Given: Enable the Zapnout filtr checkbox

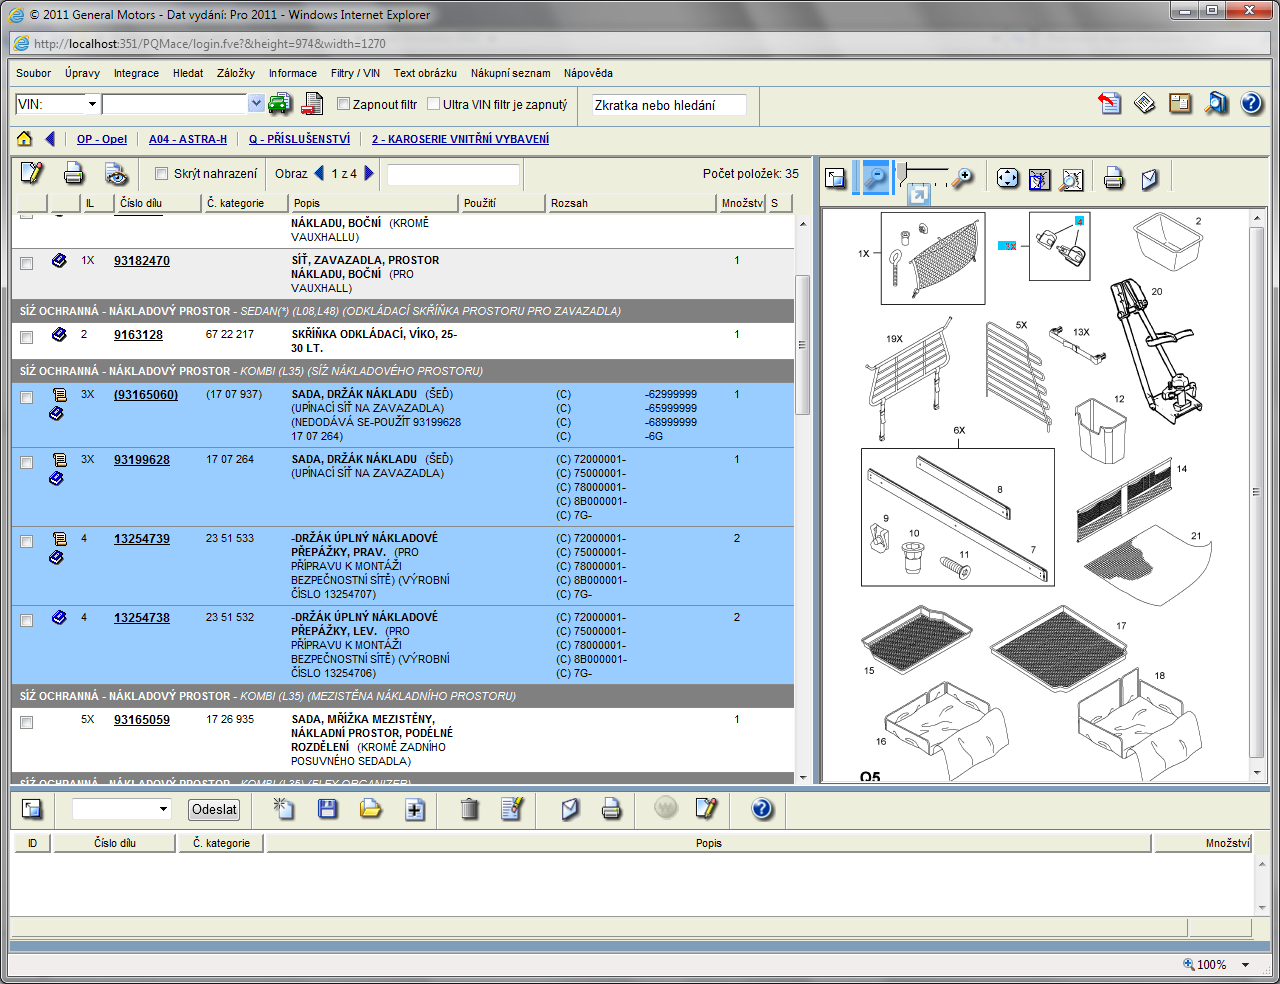Looking at the screenshot, I should point(343,104).
